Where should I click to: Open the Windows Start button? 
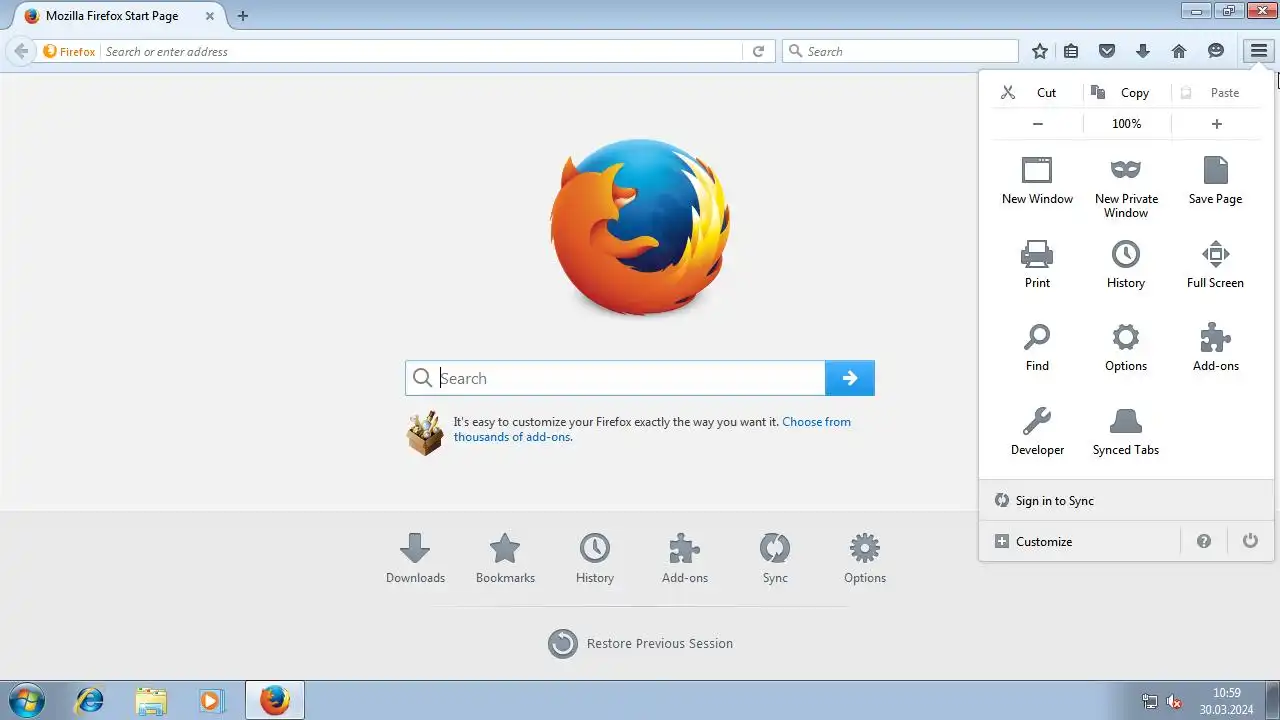tap(26, 699)
